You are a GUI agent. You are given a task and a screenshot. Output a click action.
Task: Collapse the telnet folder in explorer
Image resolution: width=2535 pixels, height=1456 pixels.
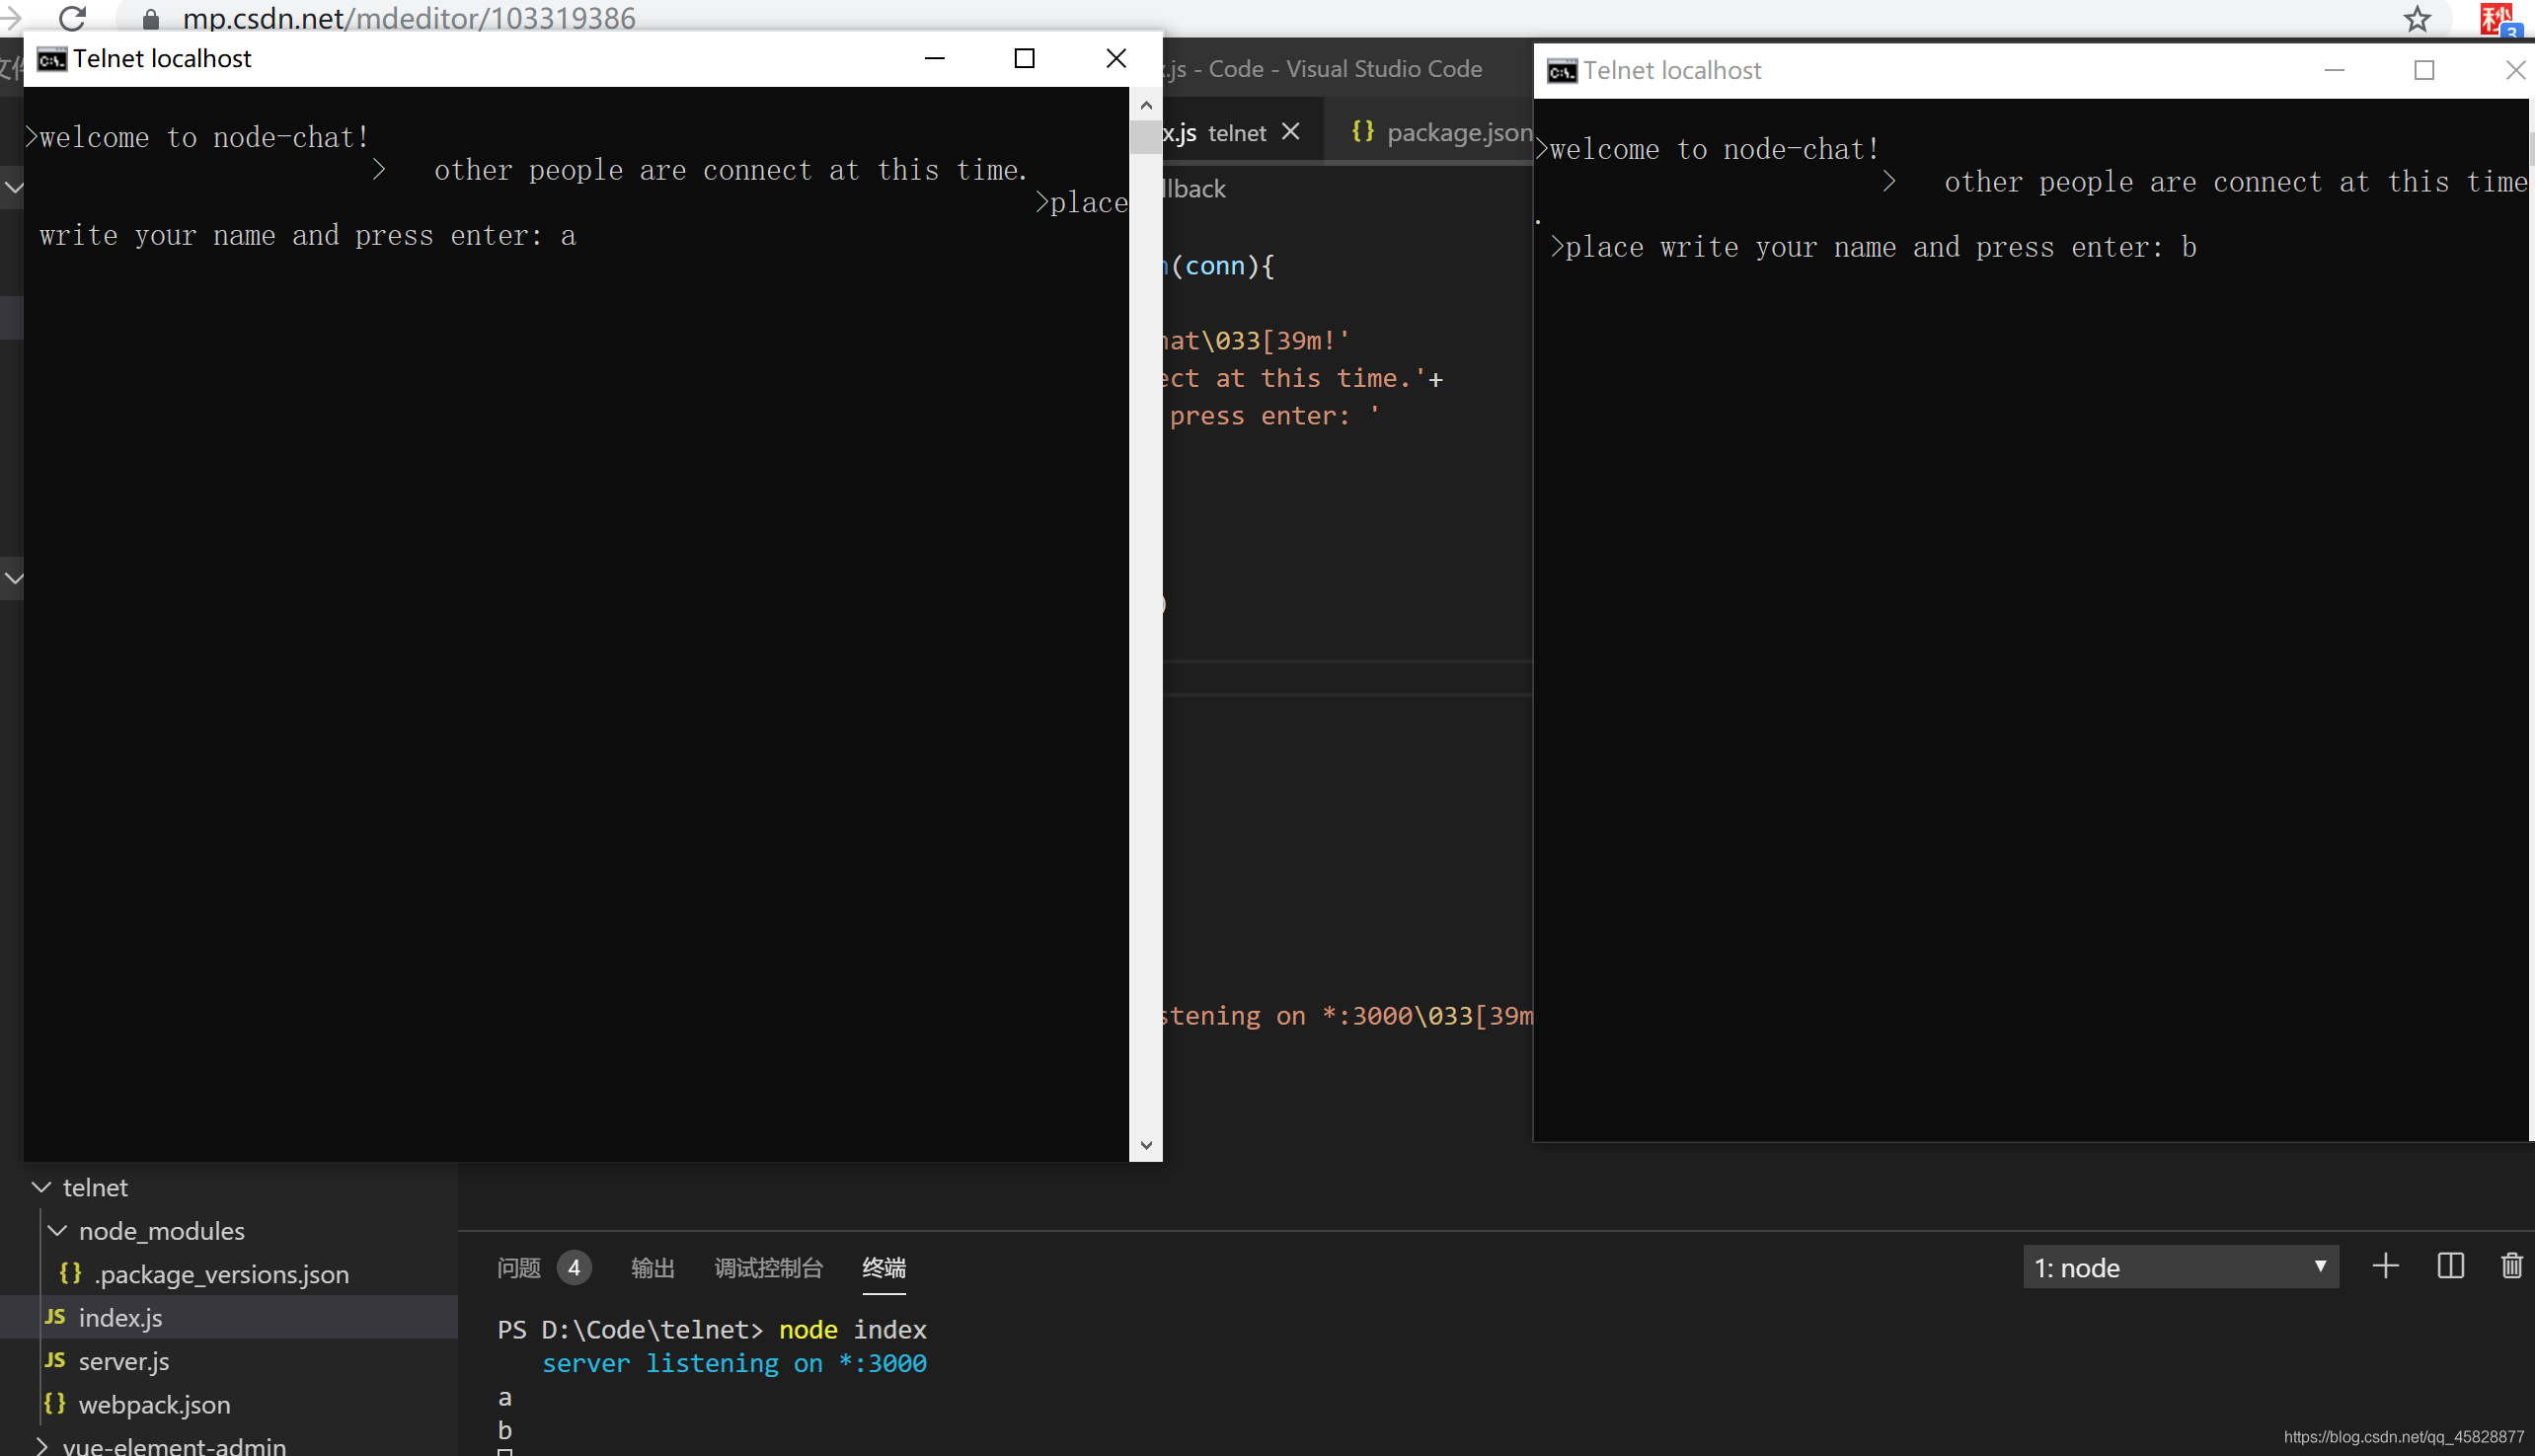click(x=41, y=1187)
